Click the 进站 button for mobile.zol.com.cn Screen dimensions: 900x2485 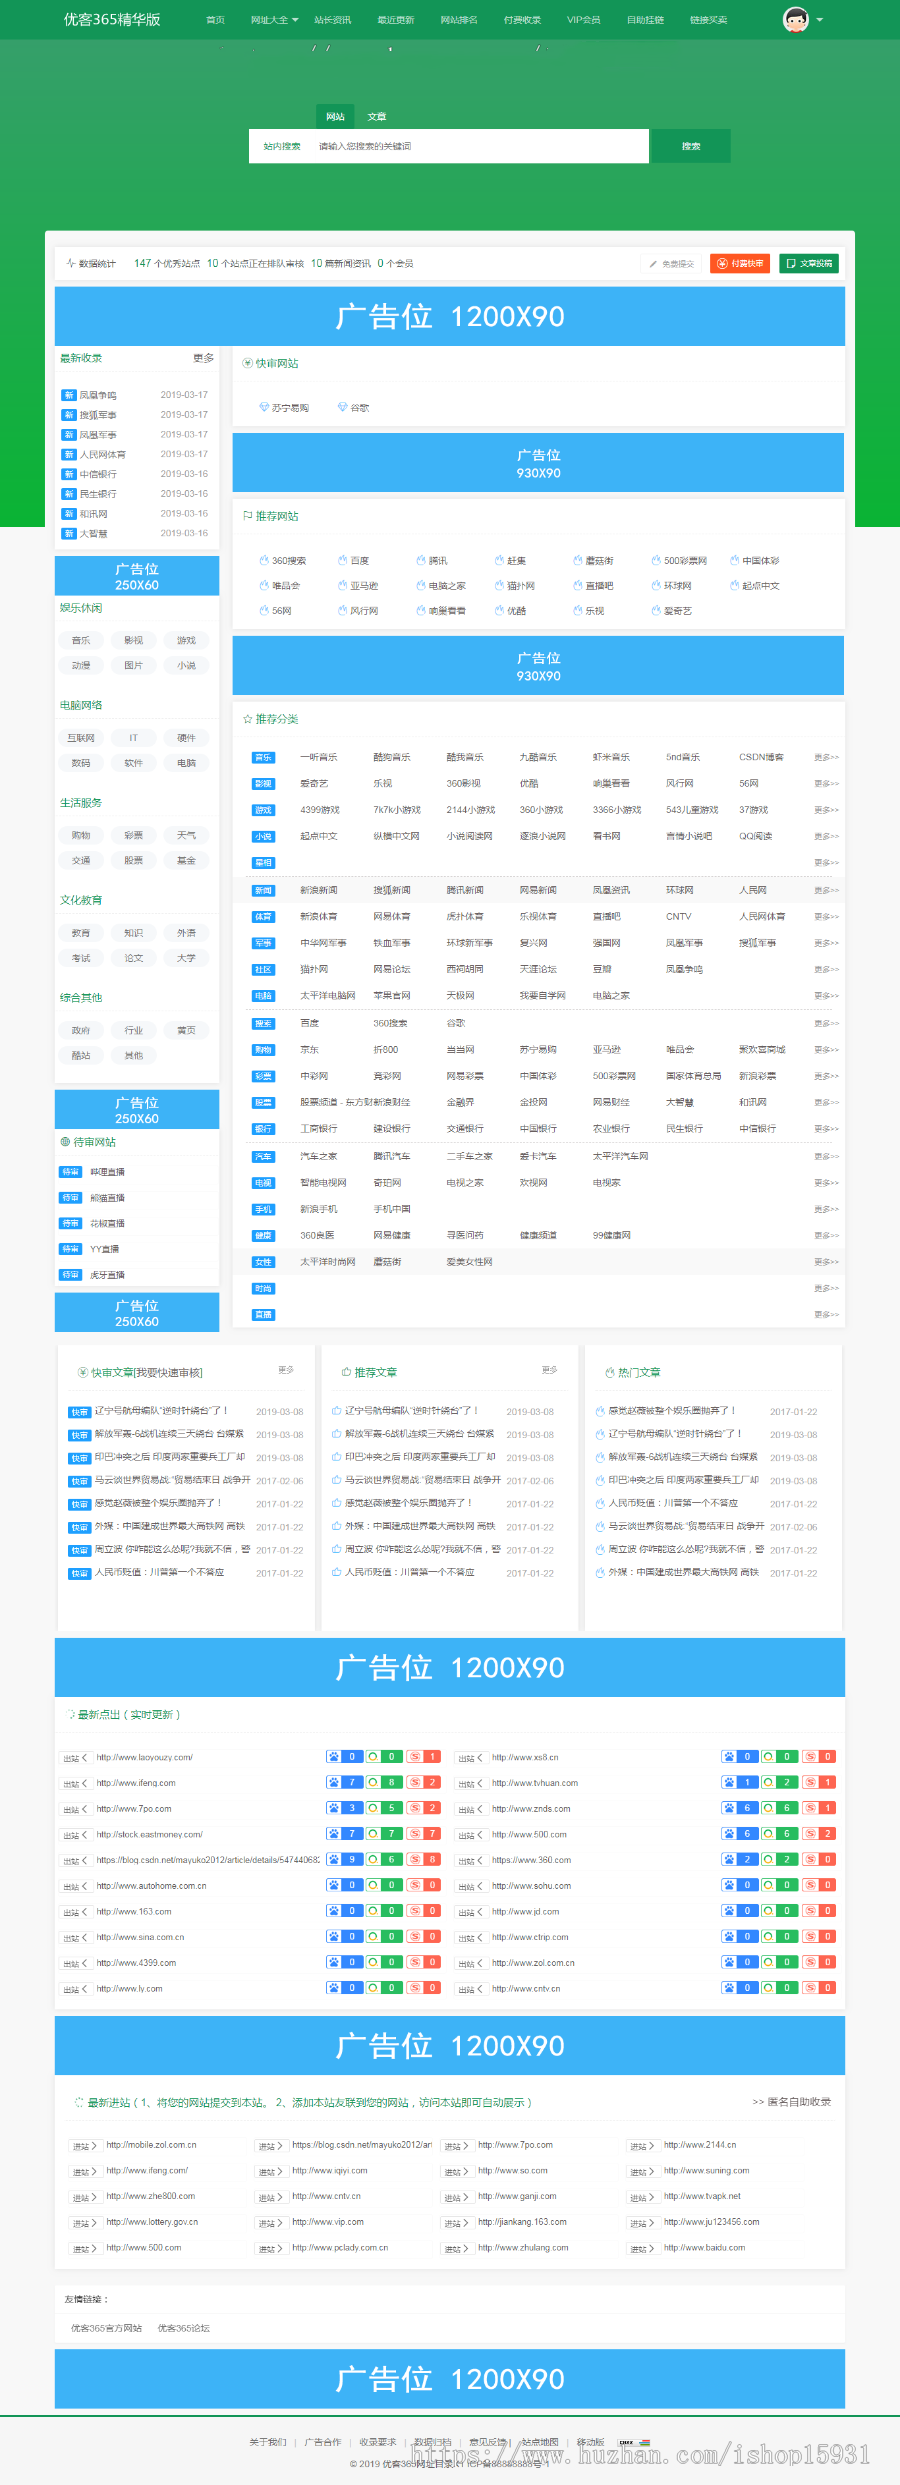coord(84,2146)
